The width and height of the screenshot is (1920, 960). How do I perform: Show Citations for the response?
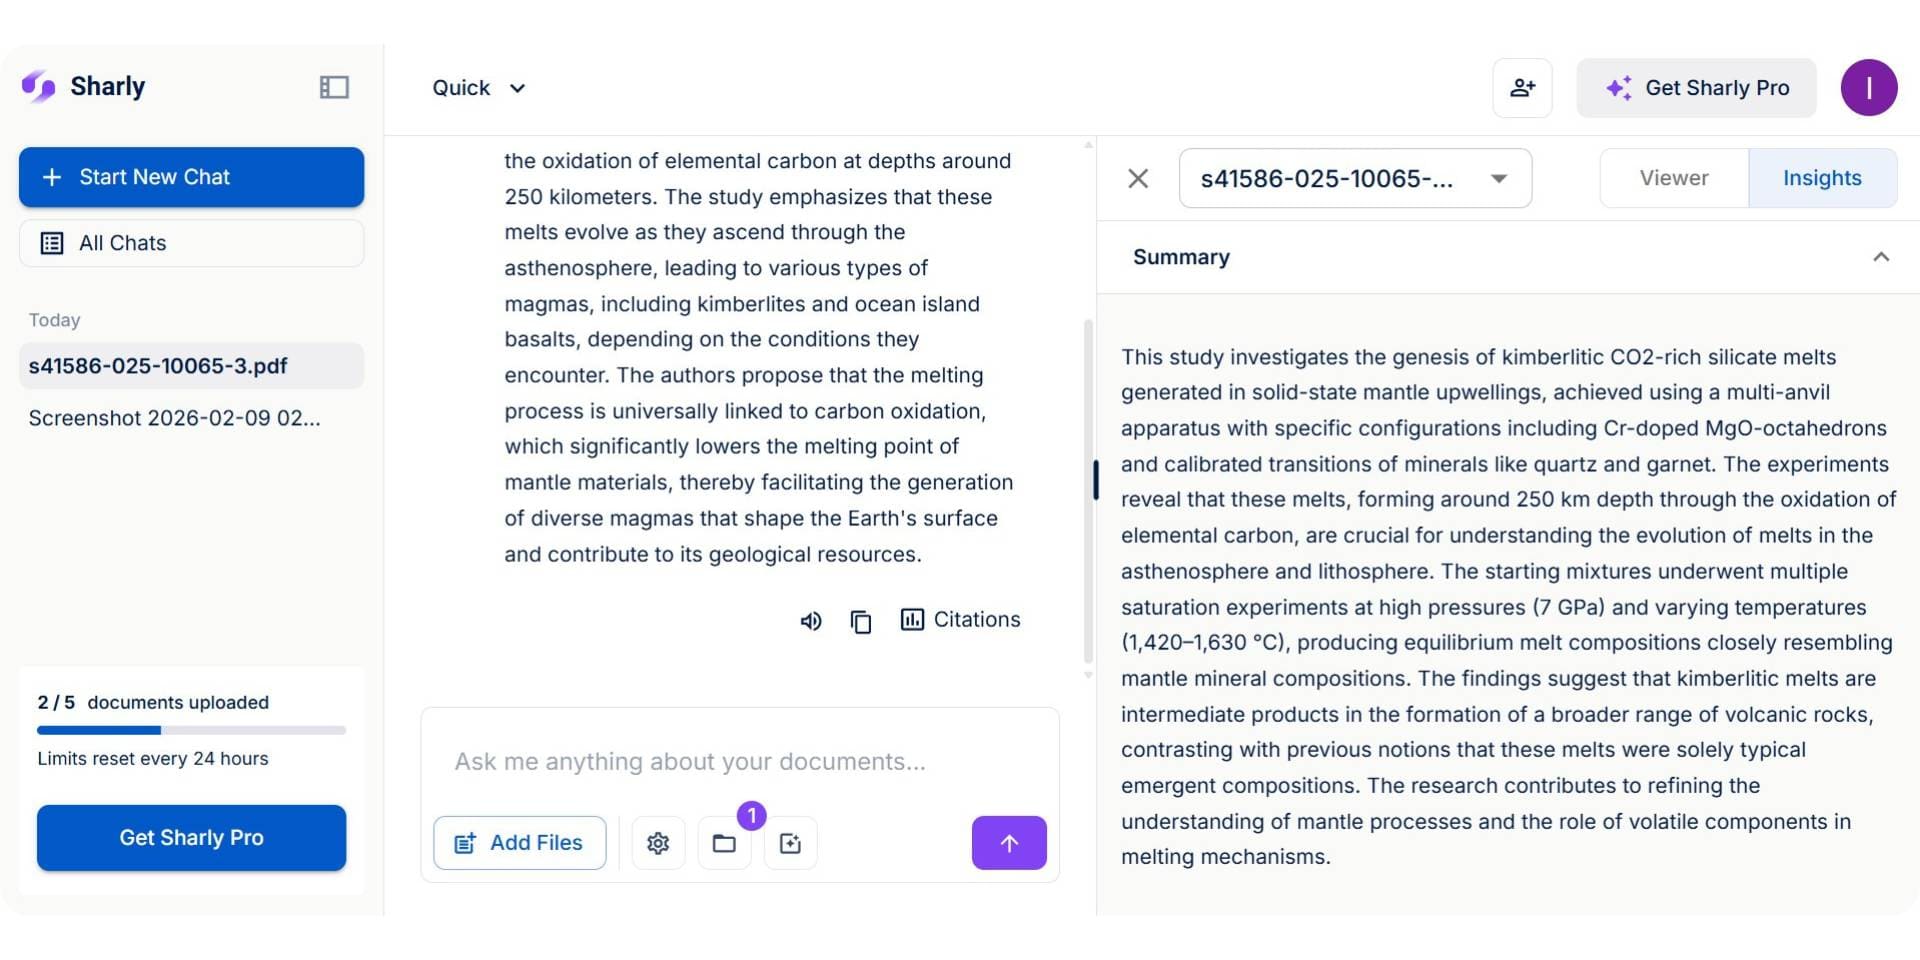[960, 620]
